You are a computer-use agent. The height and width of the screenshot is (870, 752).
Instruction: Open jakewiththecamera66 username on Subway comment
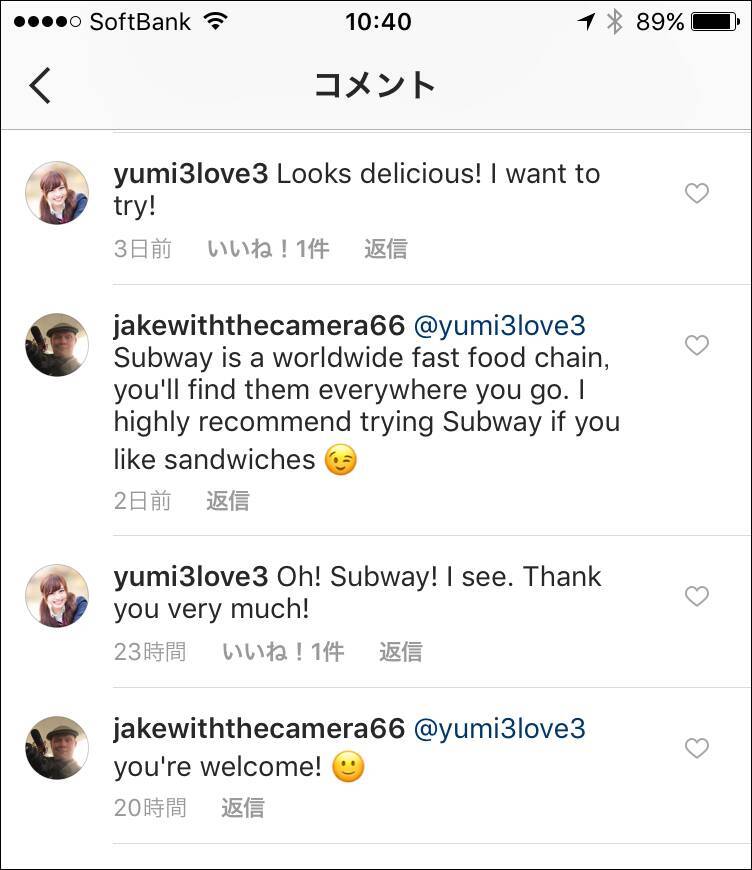click(x=259, y=326)
